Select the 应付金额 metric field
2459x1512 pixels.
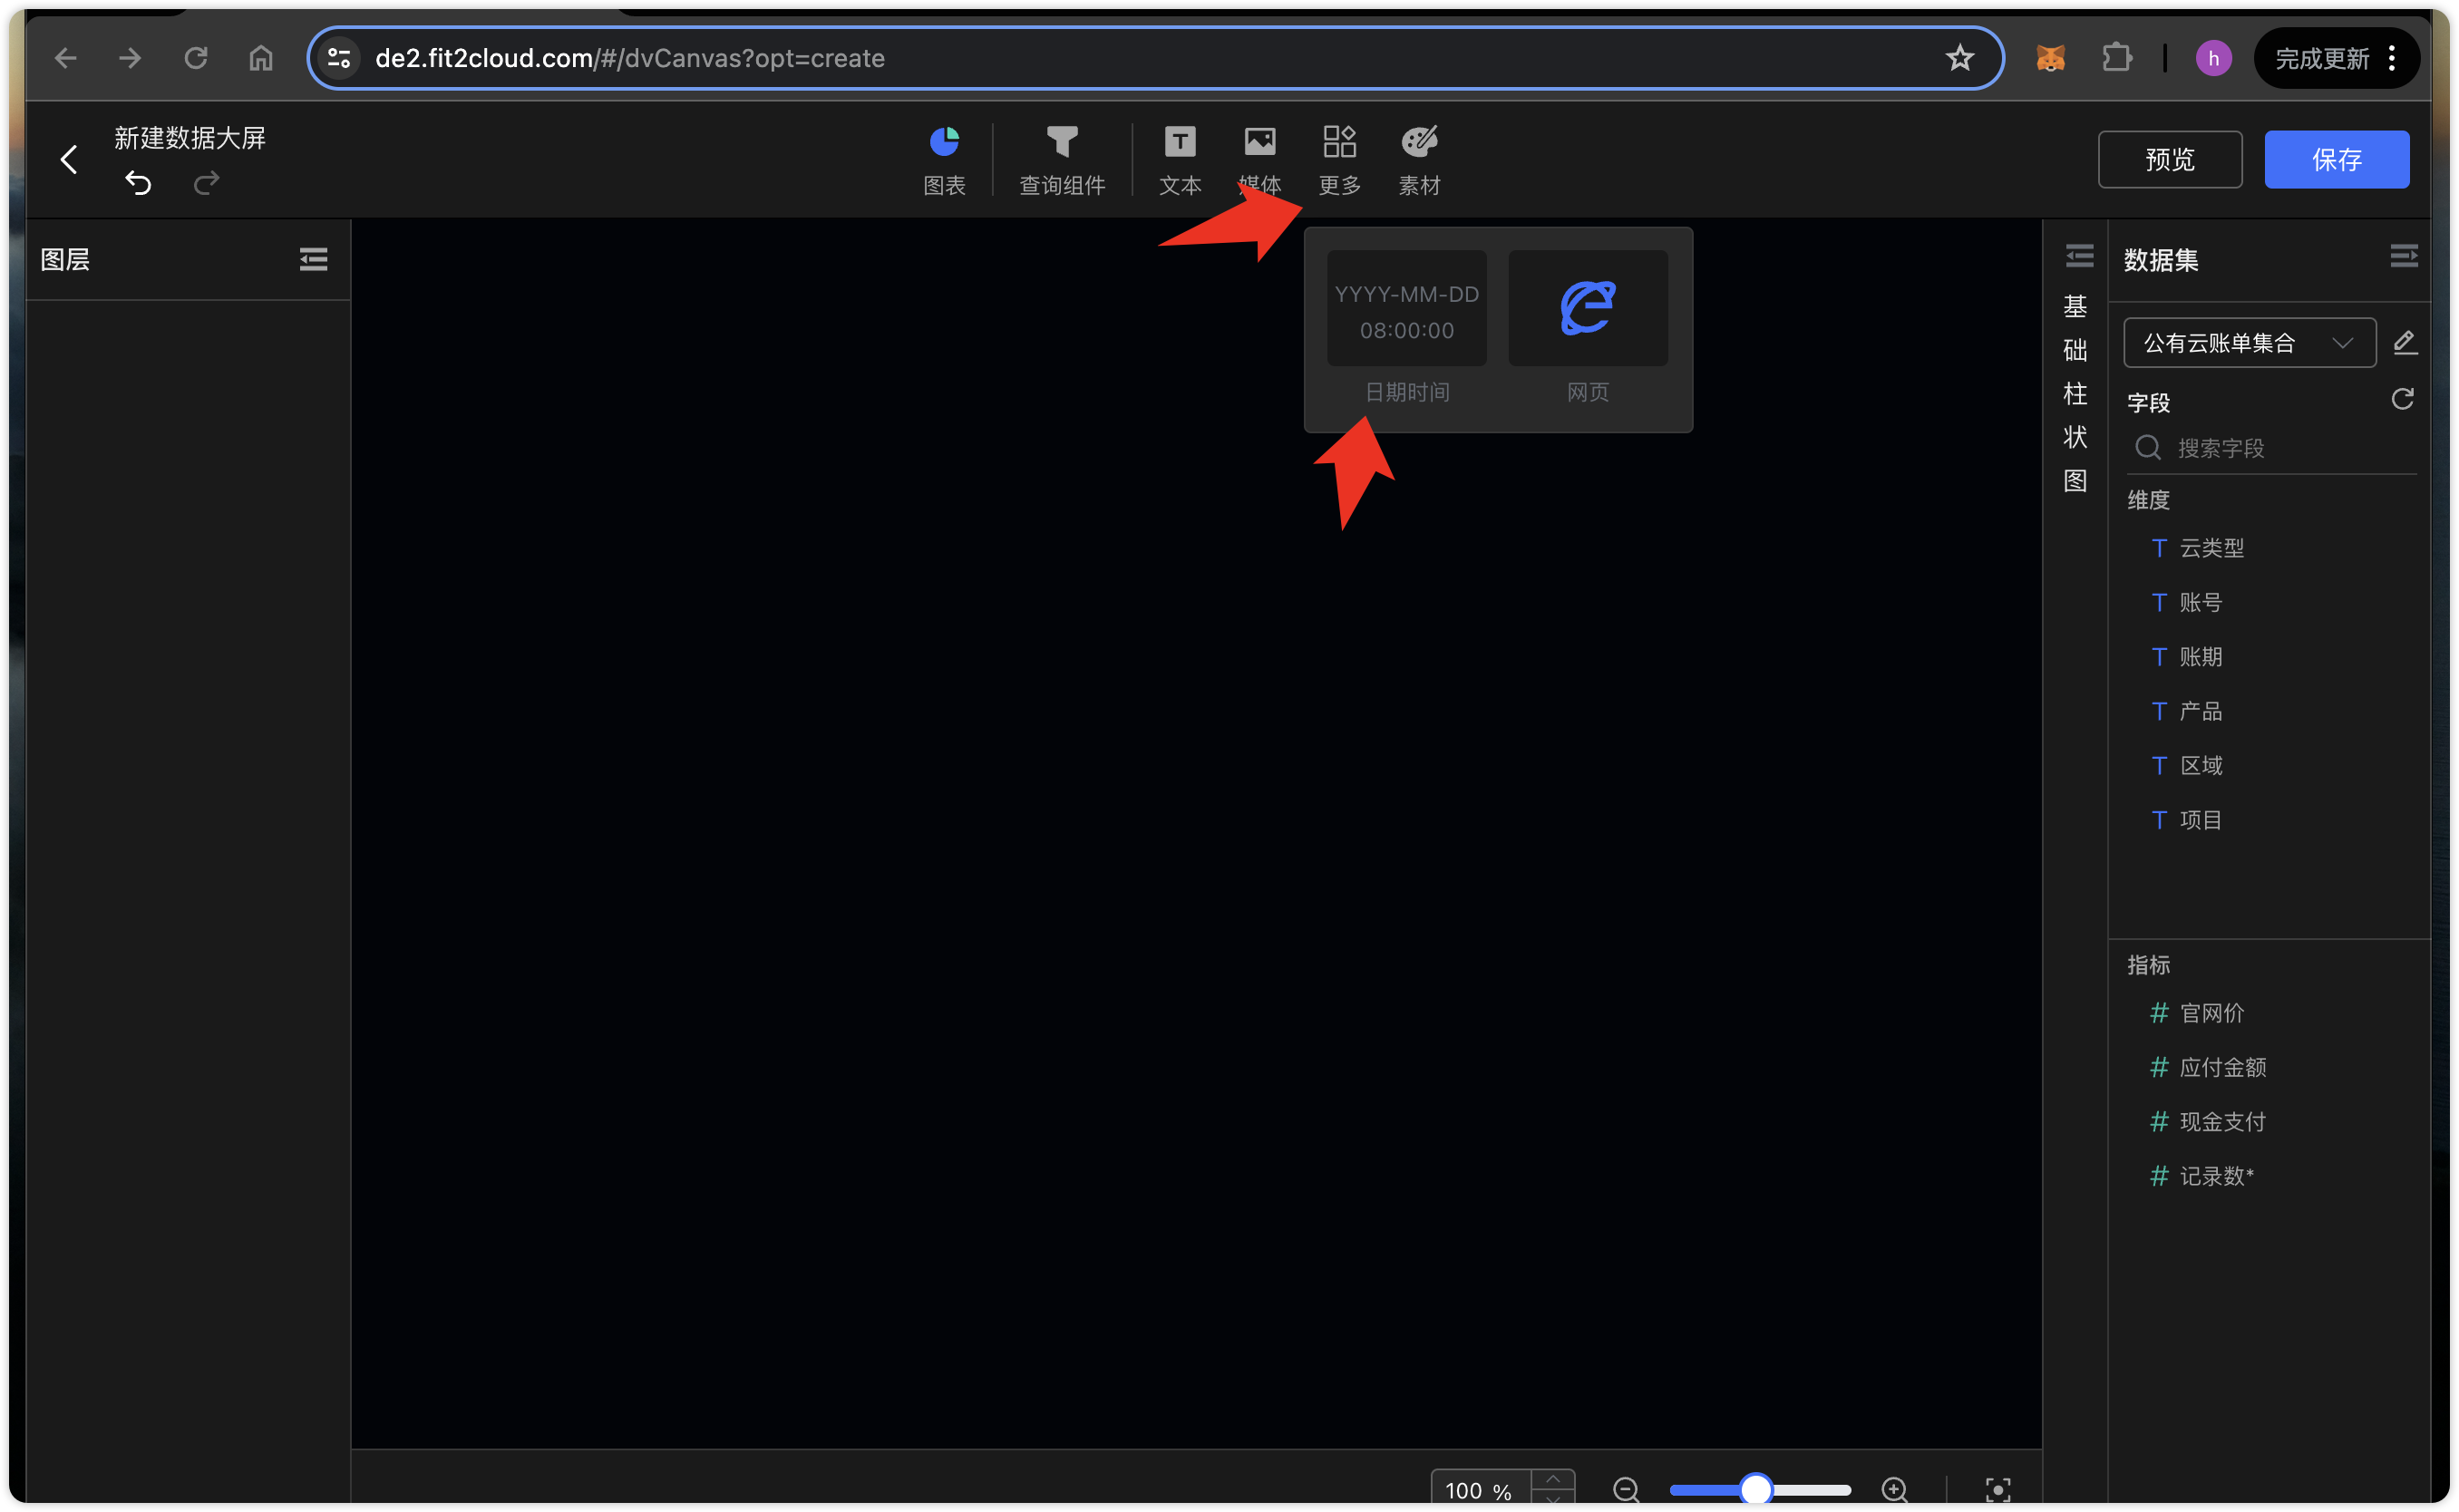click(x=2208, y=1067)
